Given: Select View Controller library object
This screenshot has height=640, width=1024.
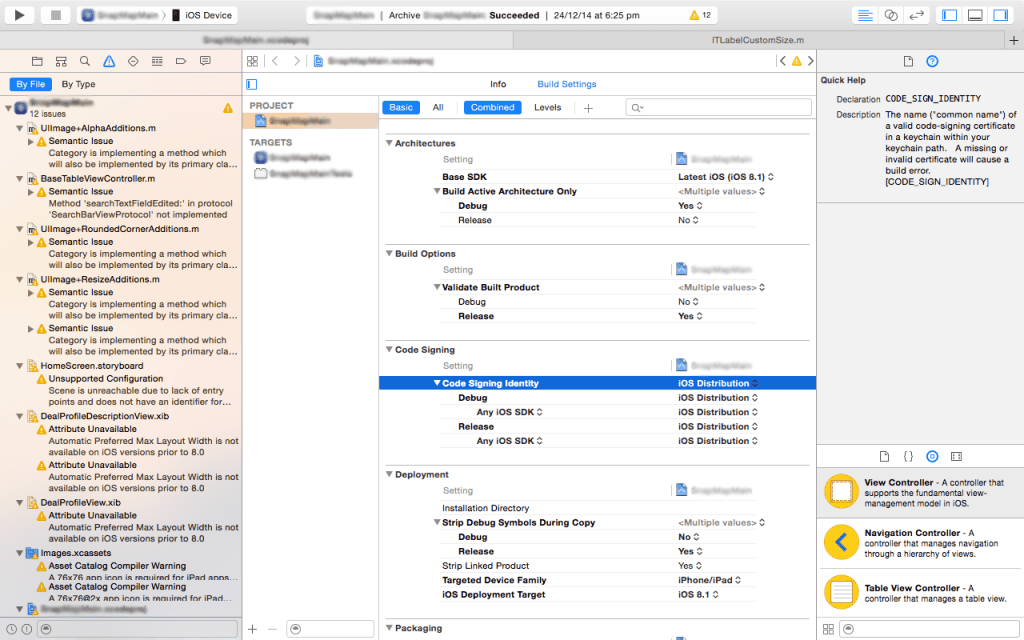Looking at the screenshot, I should click(920, 492).
